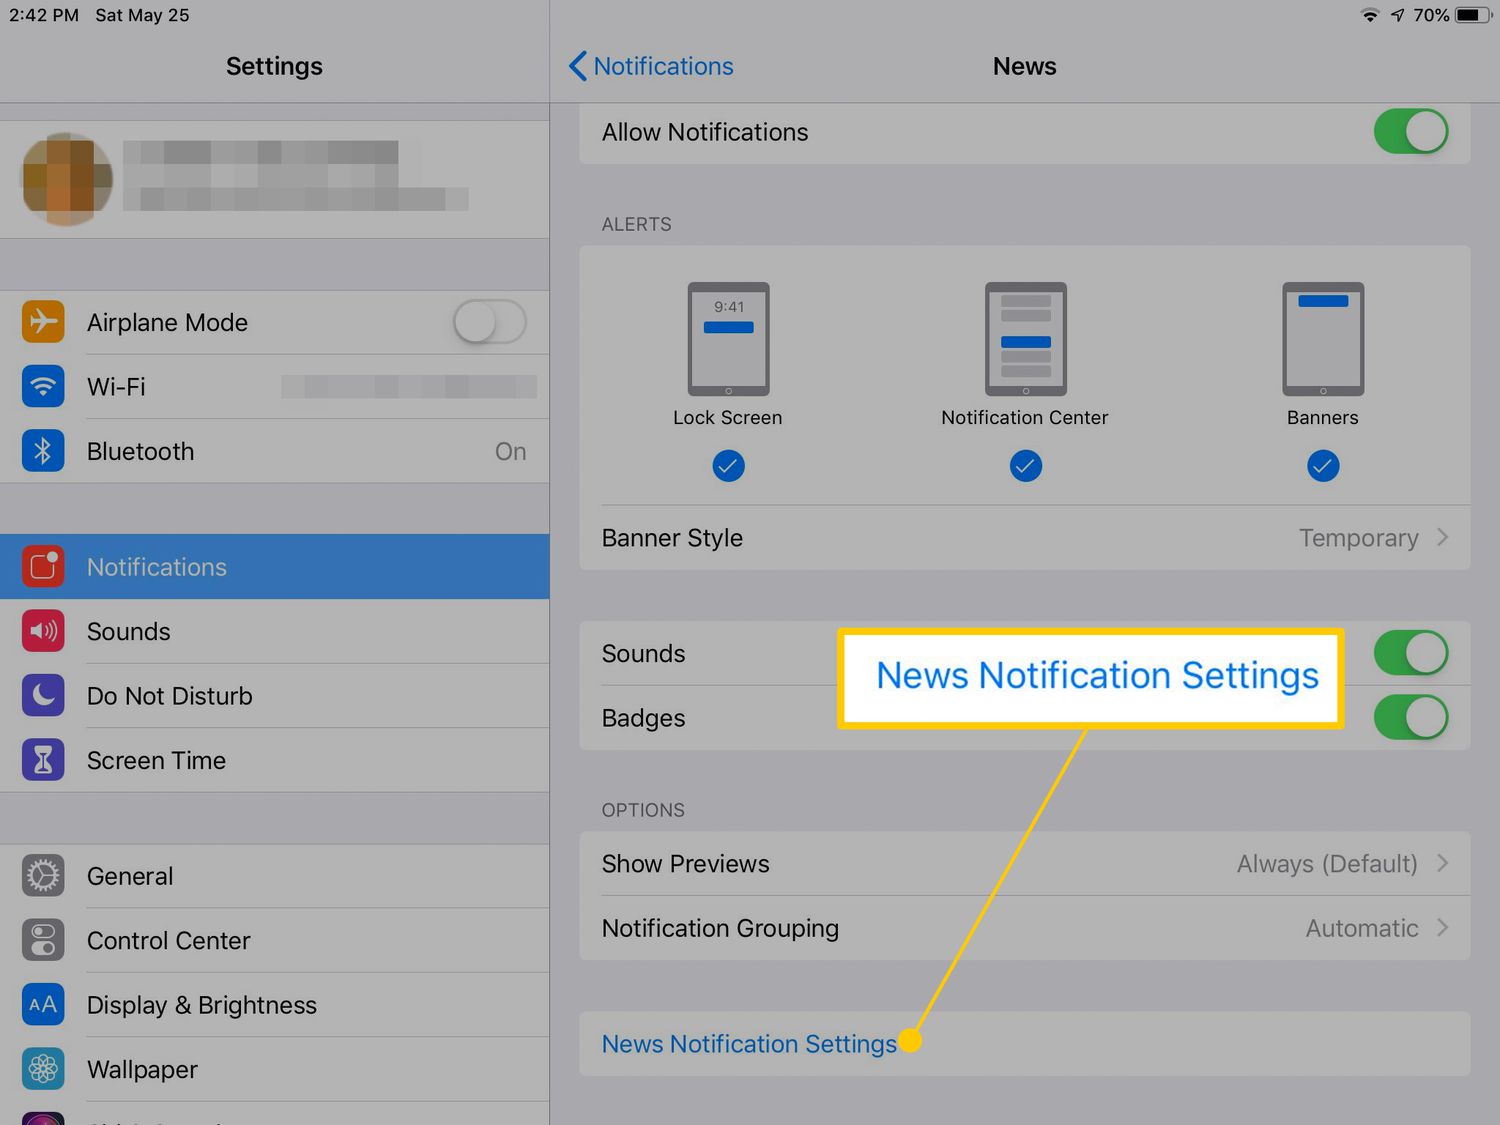
Task: Tap the Airplane Mode orange icon
Action: coord(43,322)
